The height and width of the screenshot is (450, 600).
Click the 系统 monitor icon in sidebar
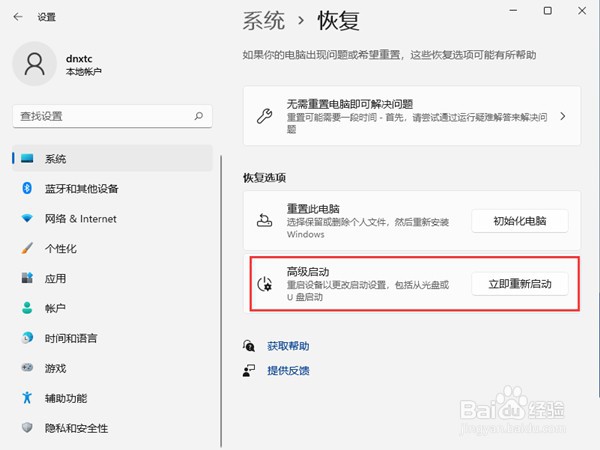[x=27, y=158]
